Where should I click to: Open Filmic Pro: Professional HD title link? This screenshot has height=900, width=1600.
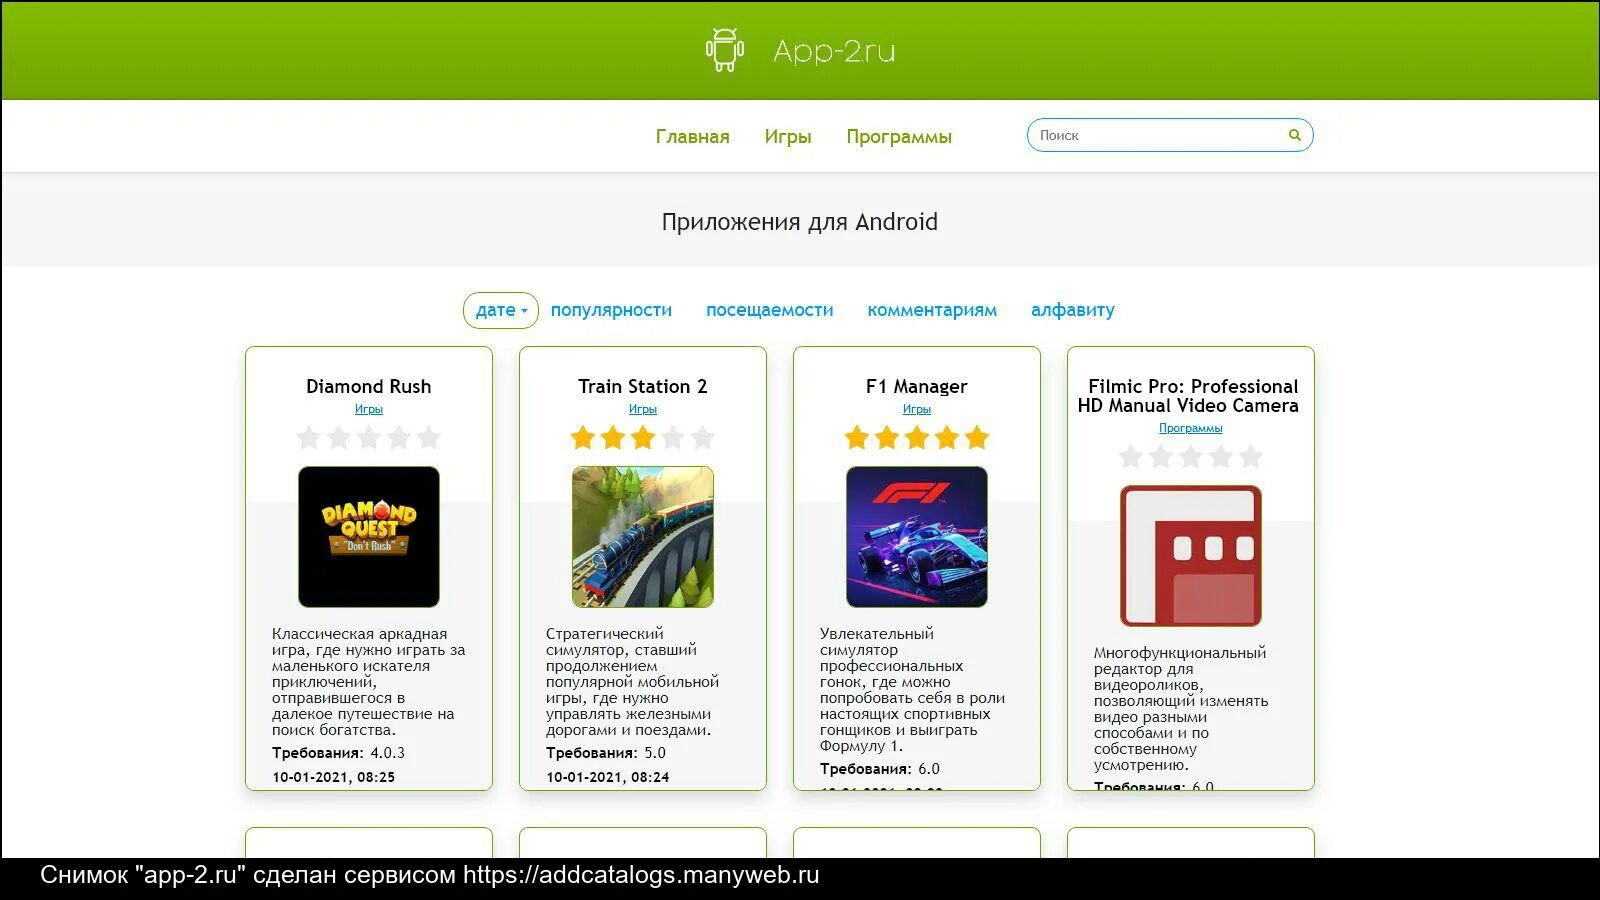pyautogui.click(x=1189, y=396)
